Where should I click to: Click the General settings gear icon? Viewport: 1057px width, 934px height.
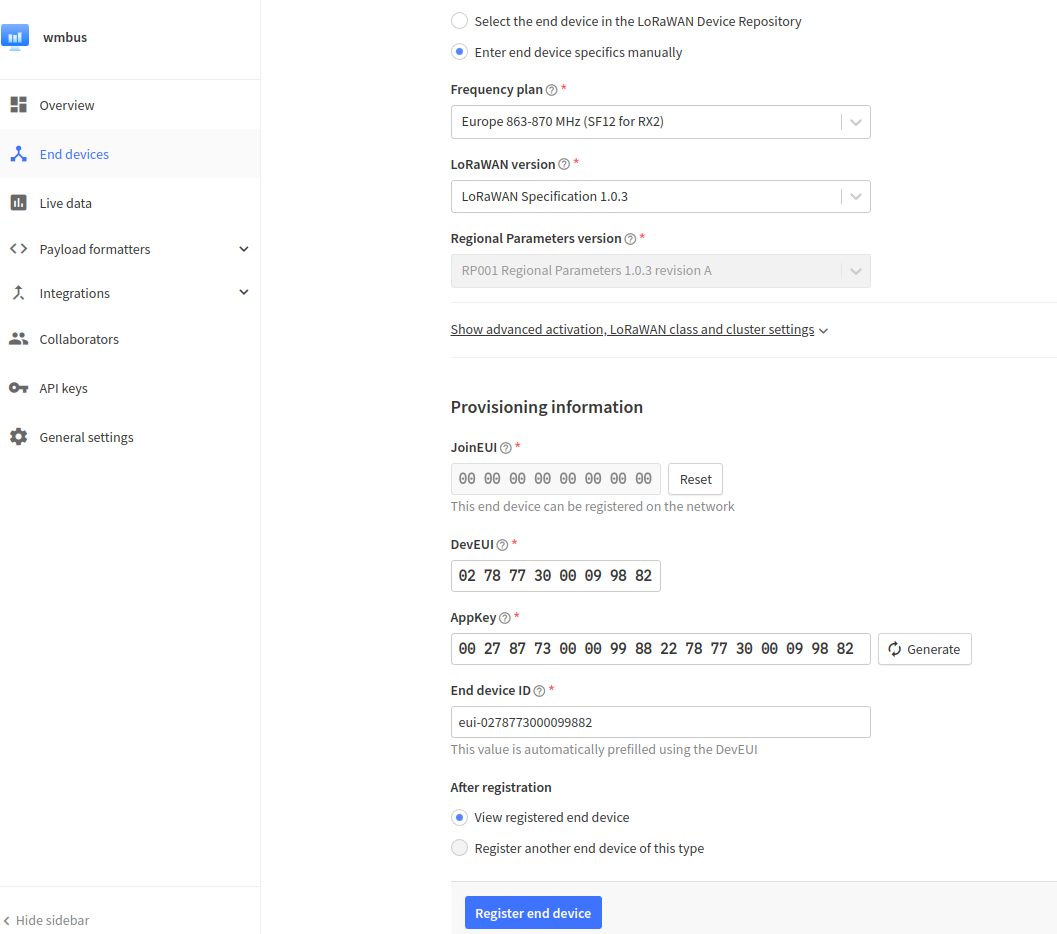[x=18, y=437]
